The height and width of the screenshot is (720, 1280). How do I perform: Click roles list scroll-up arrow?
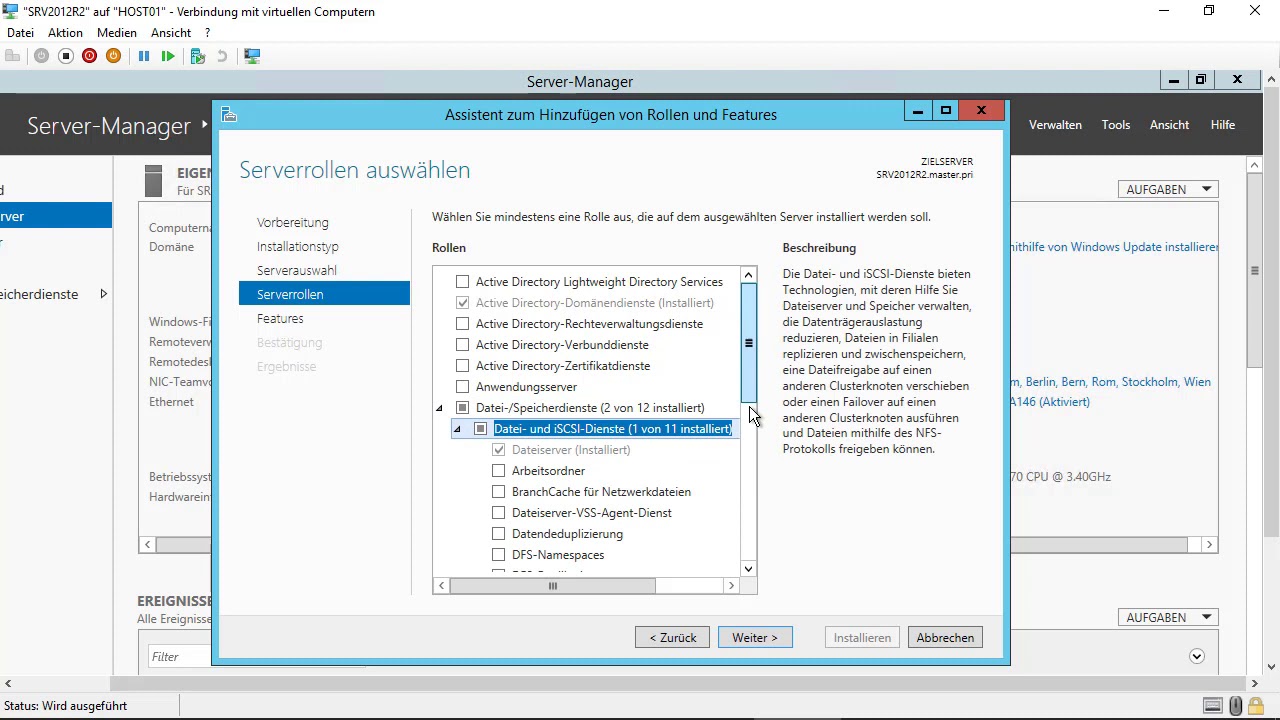(748, 274)
